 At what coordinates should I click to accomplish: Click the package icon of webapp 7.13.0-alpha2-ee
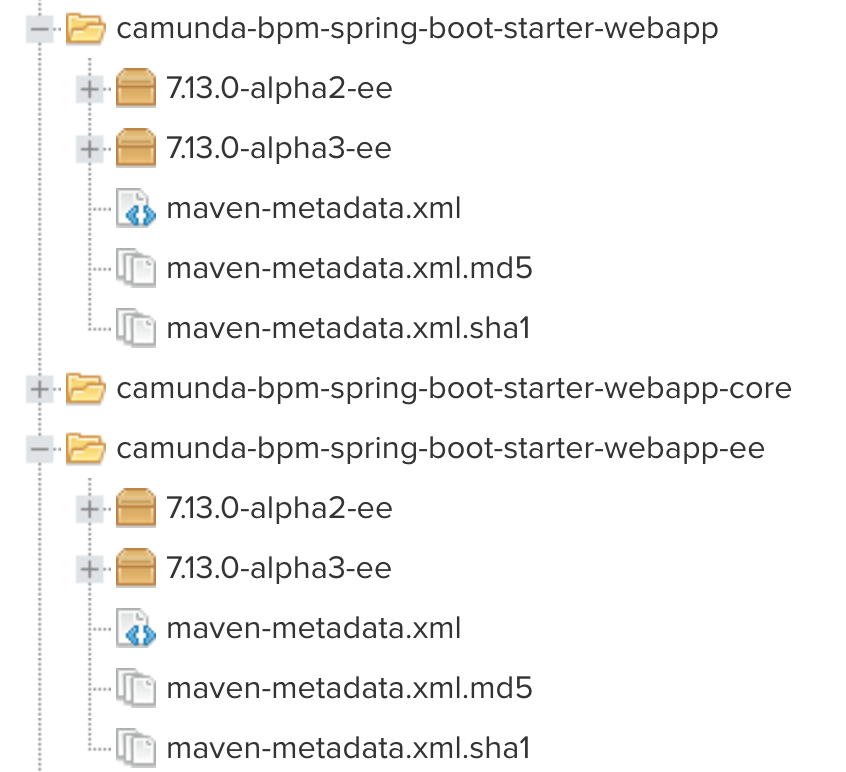[x=136, y=89]
